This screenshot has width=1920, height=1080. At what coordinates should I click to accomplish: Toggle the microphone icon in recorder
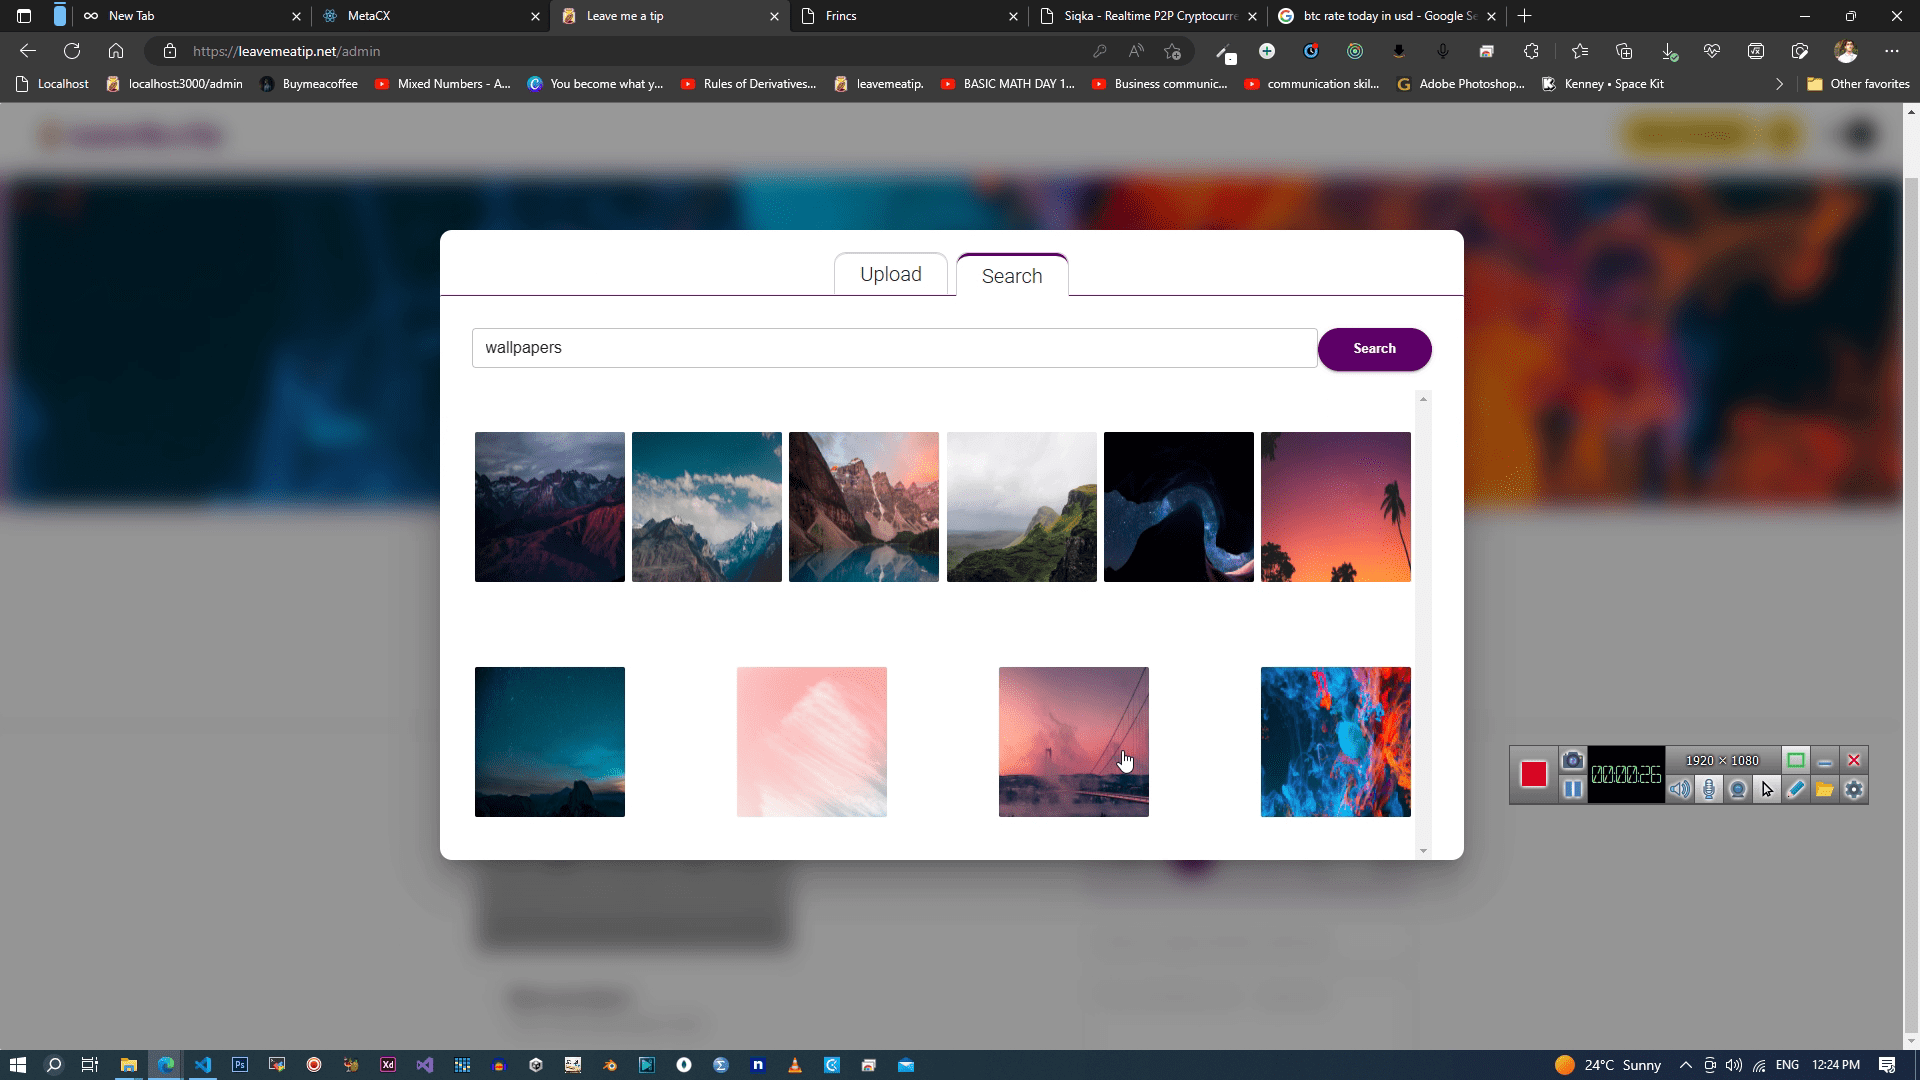[x=1709, y=789]
